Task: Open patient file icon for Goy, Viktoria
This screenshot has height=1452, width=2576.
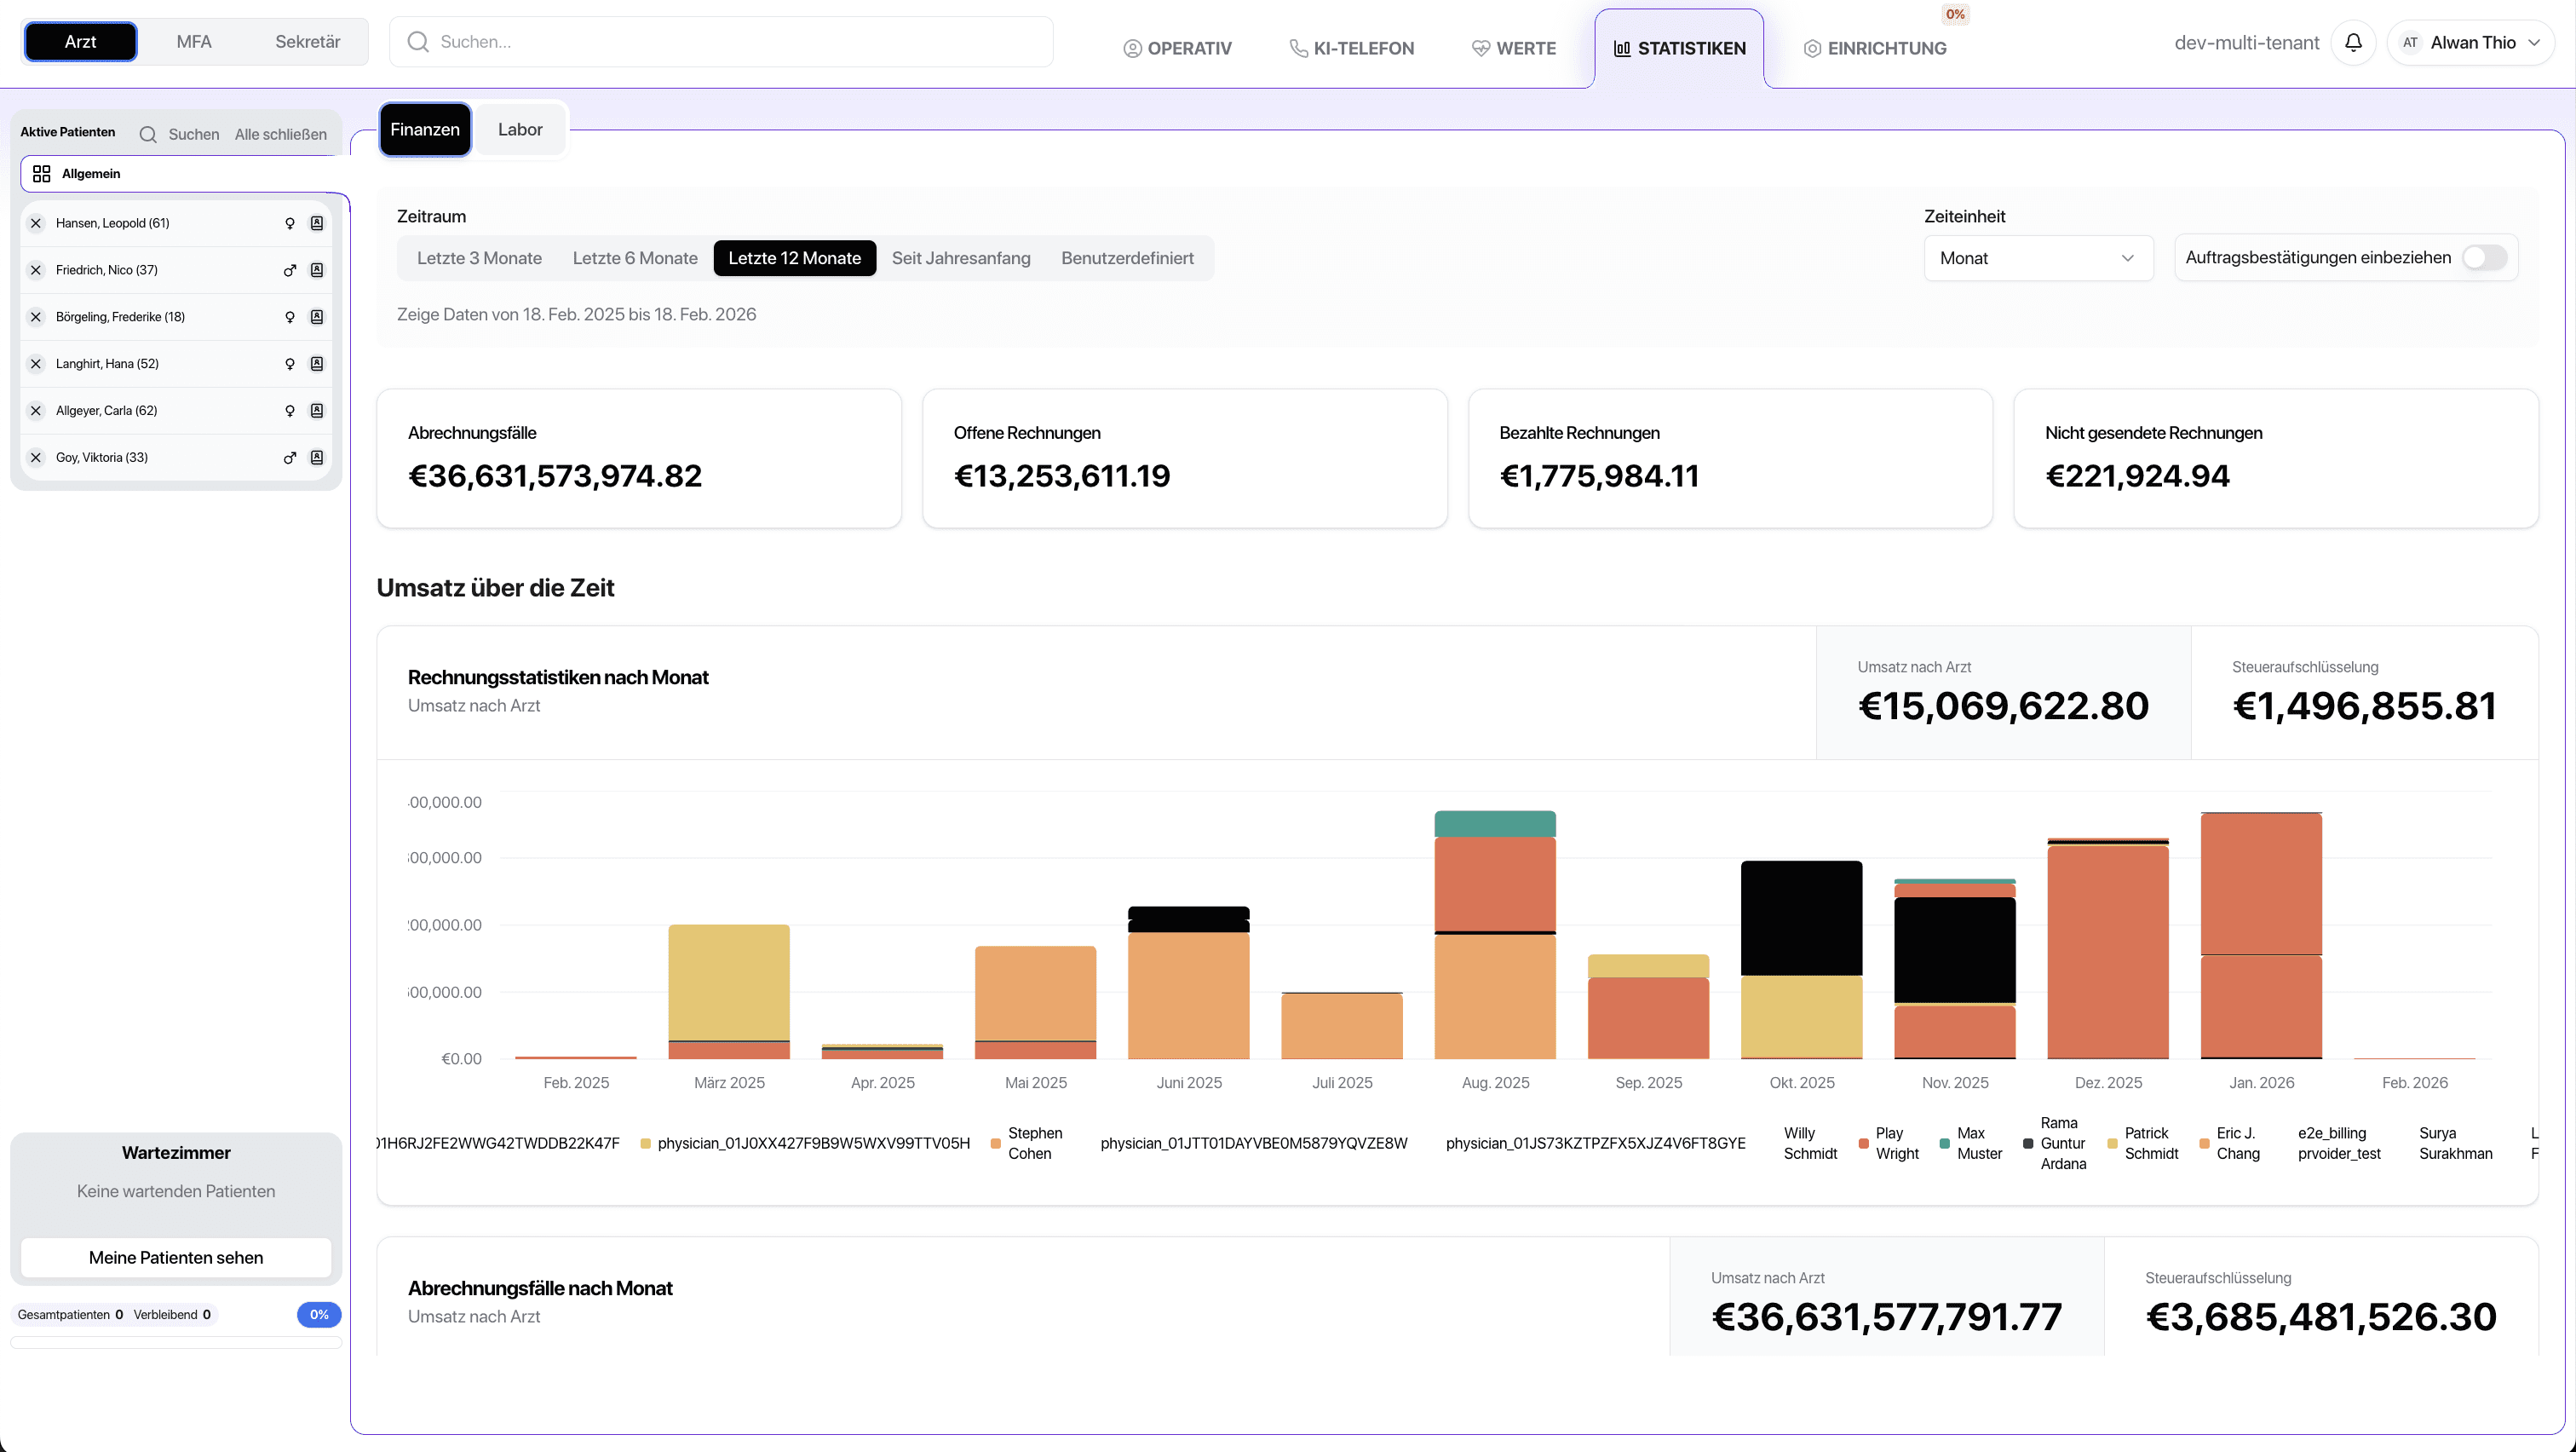Action: click(x=317, y=458)
